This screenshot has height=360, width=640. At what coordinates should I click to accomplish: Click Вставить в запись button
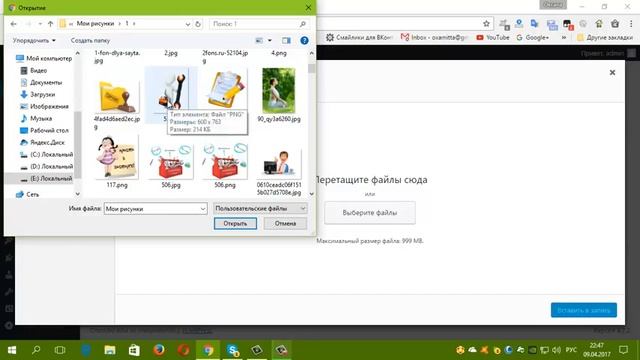coord(584,310)
